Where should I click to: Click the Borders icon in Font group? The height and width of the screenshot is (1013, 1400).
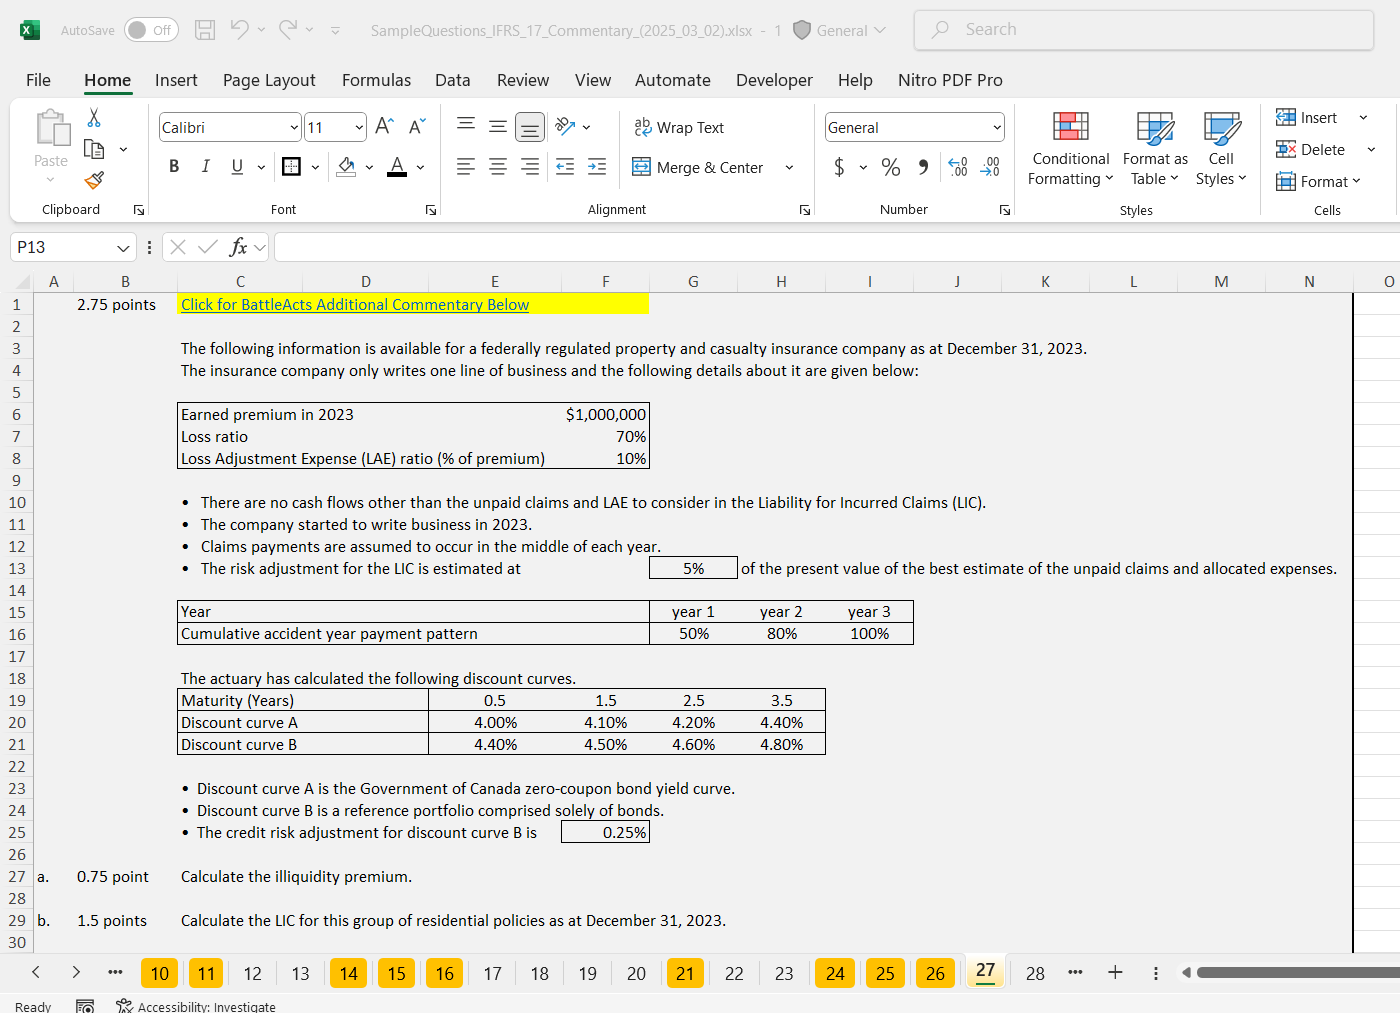(292, 167)
